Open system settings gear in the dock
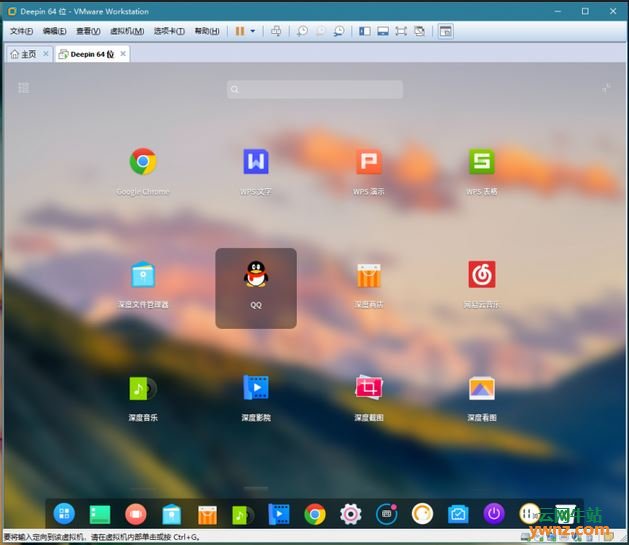Screen dimensions: 629x545 pos(351,514)
